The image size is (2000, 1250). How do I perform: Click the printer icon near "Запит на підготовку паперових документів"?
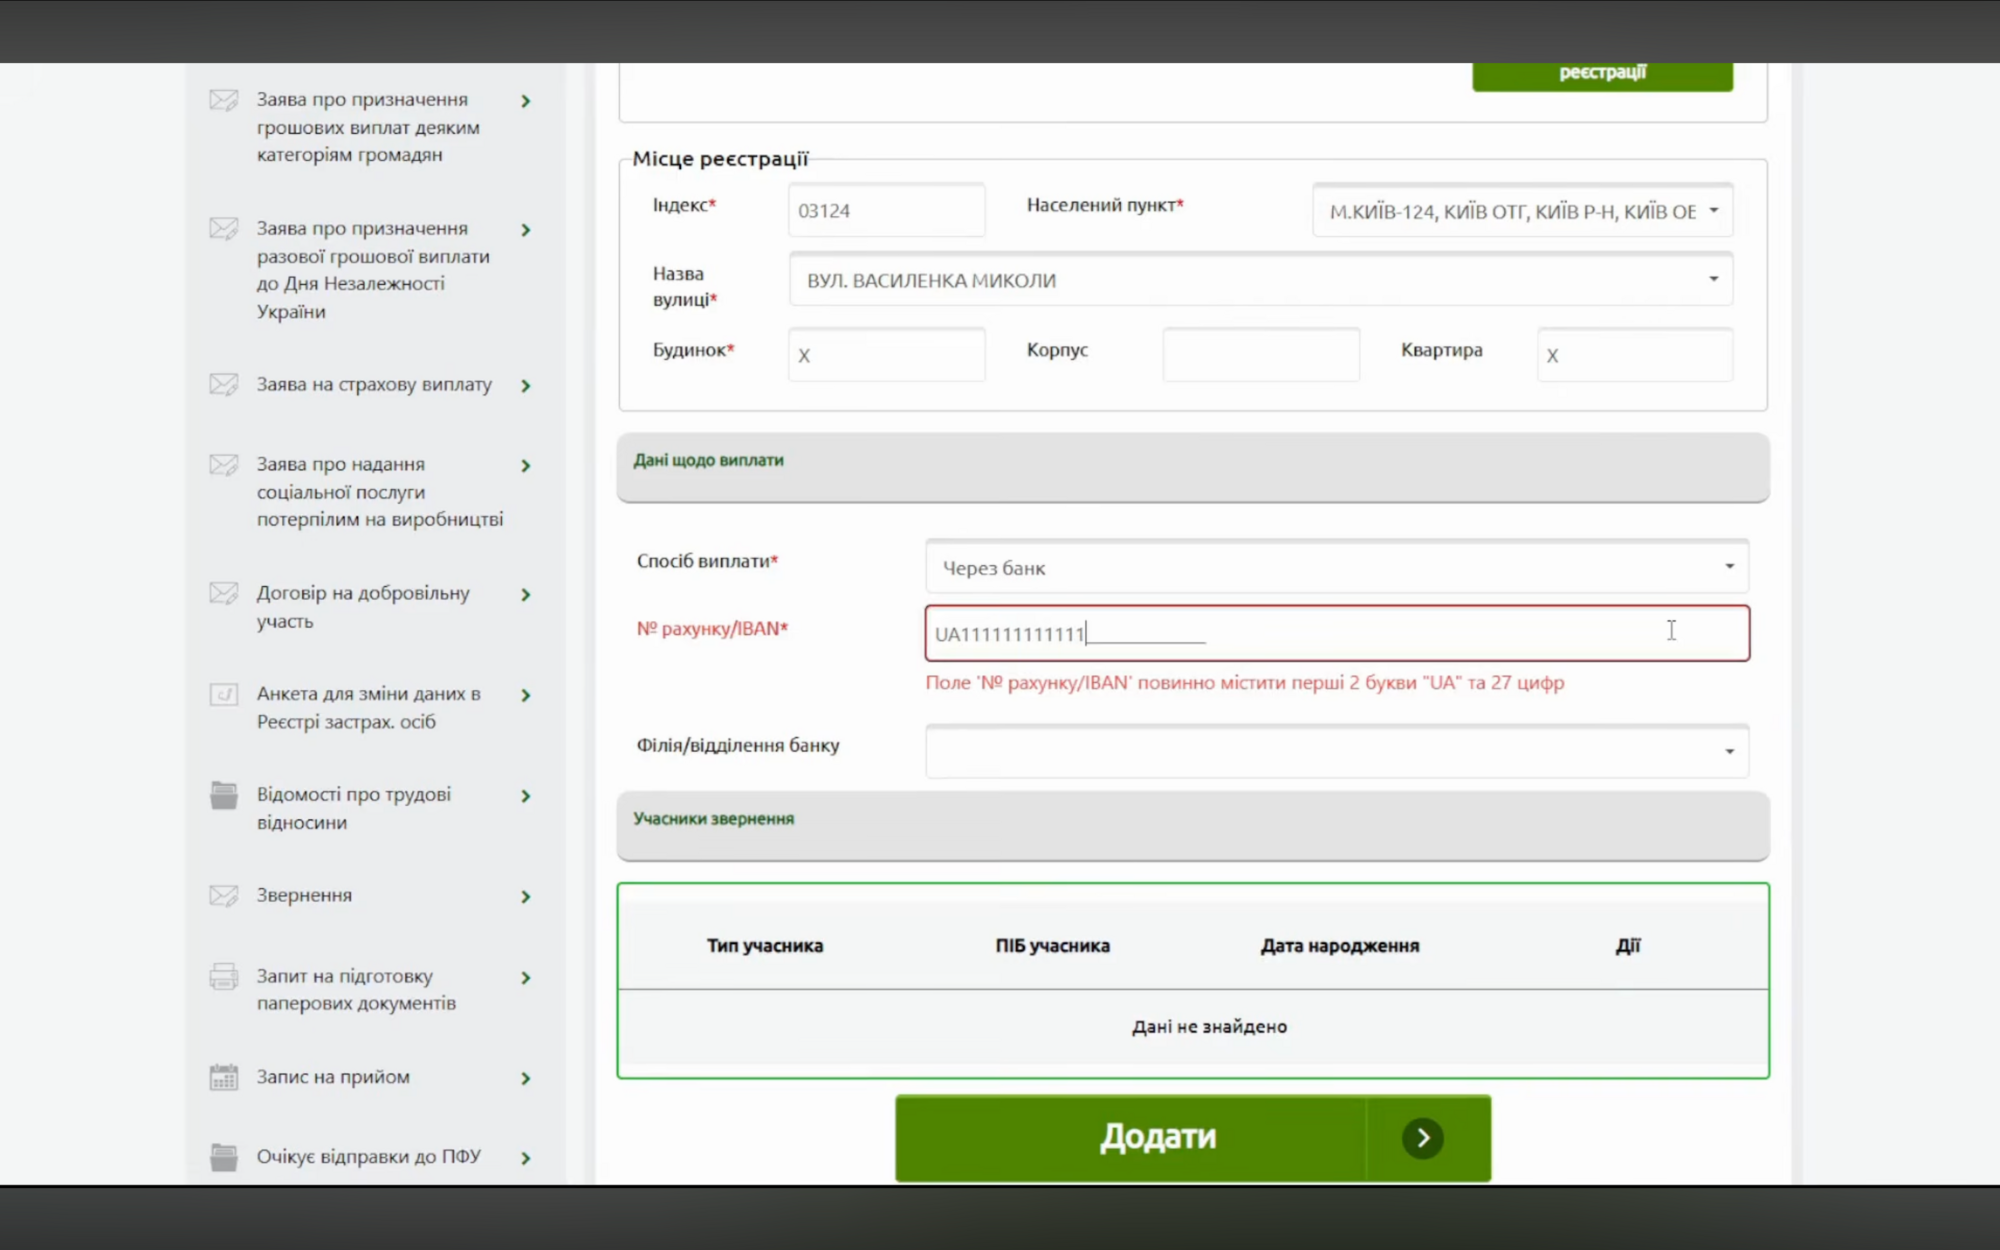pyautogui.click(x=222, y=978)
